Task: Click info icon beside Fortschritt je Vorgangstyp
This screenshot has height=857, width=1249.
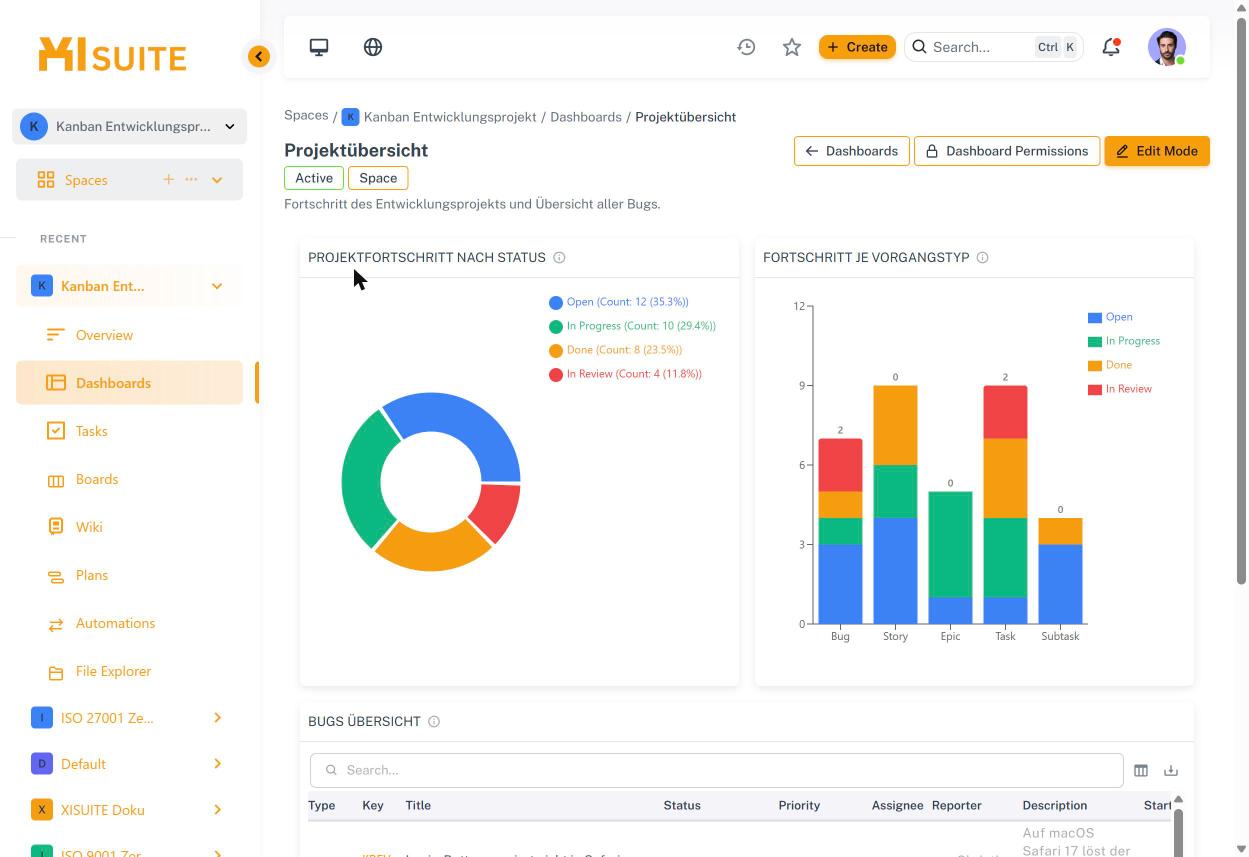Action: pos(982,258)
